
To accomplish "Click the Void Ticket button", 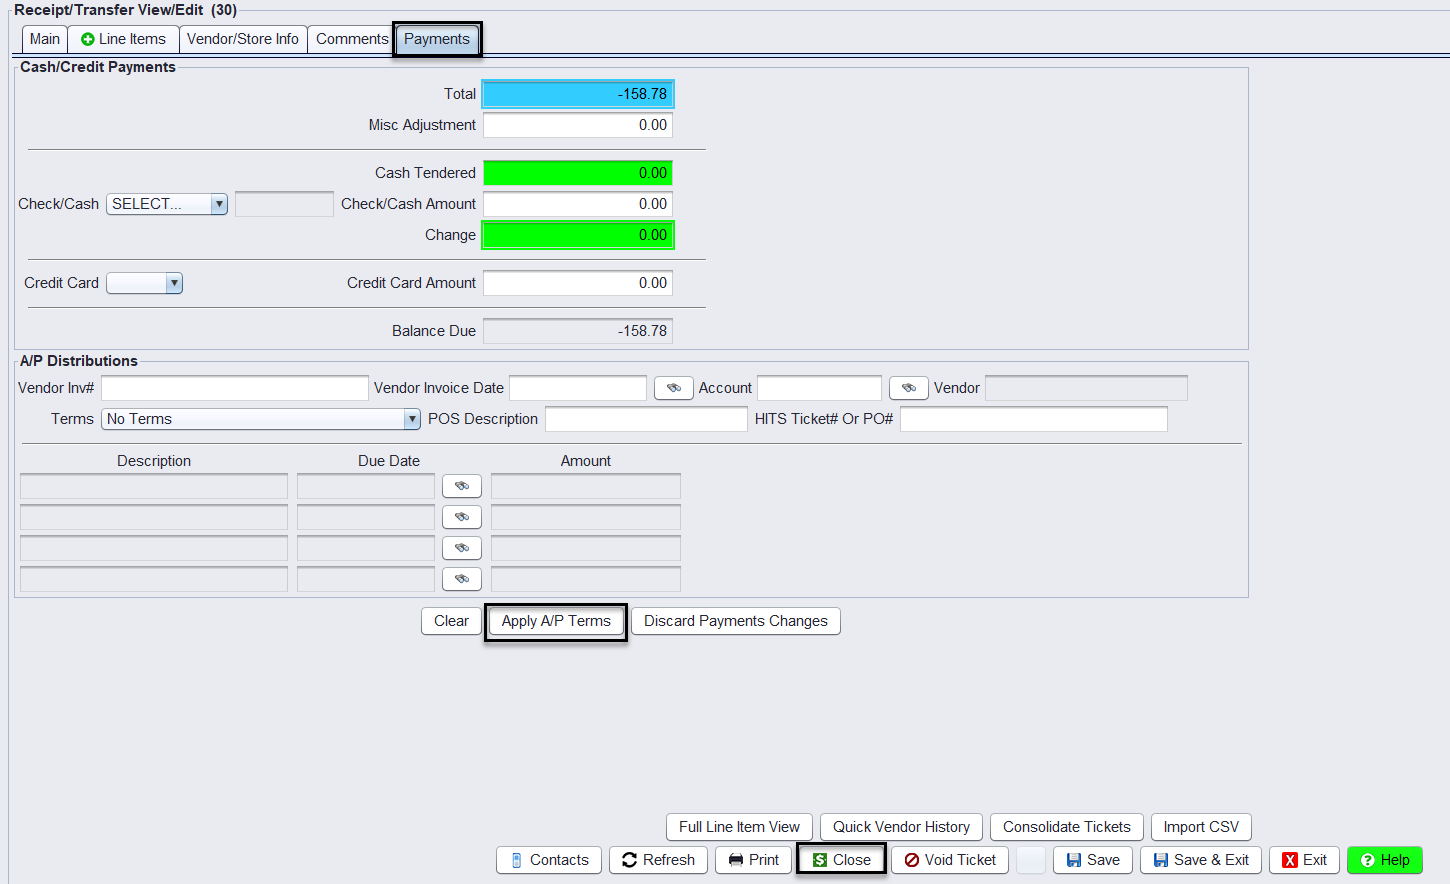I will [x=950, y=860].
